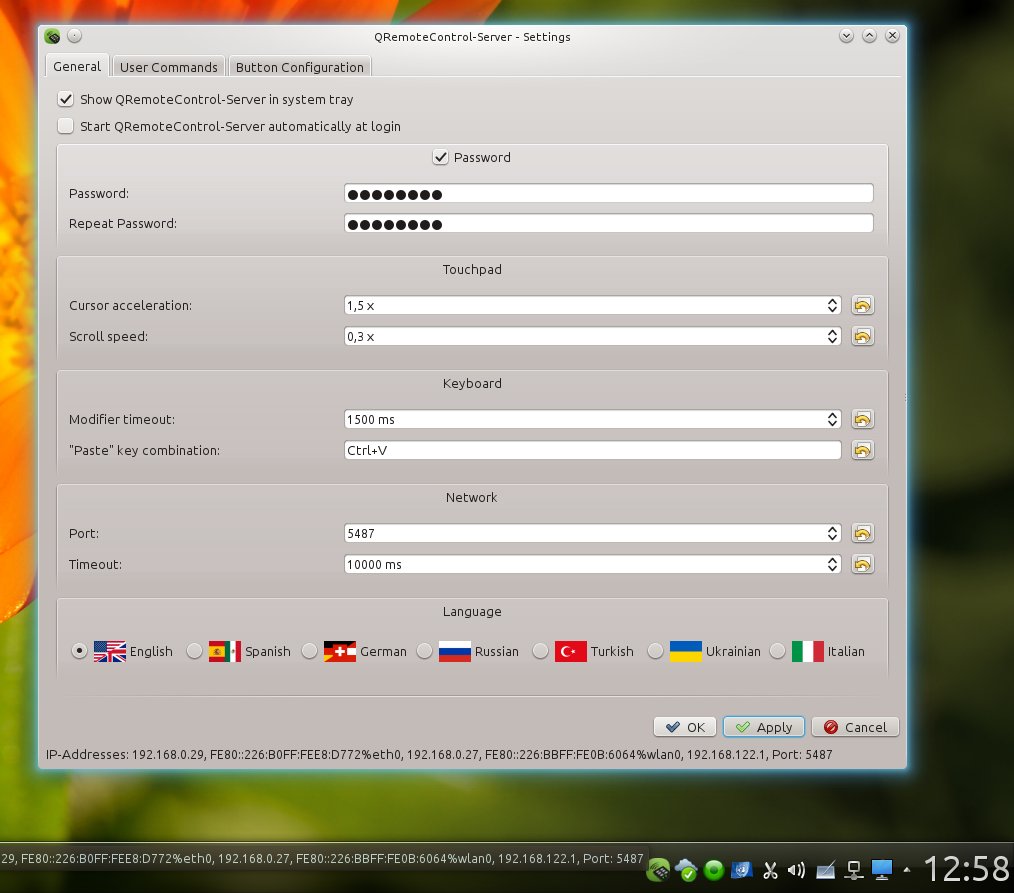Adjust the Cursor acceleration spinner arrows
Viewport: 1014px width, 893px height.
click(832, 305)
